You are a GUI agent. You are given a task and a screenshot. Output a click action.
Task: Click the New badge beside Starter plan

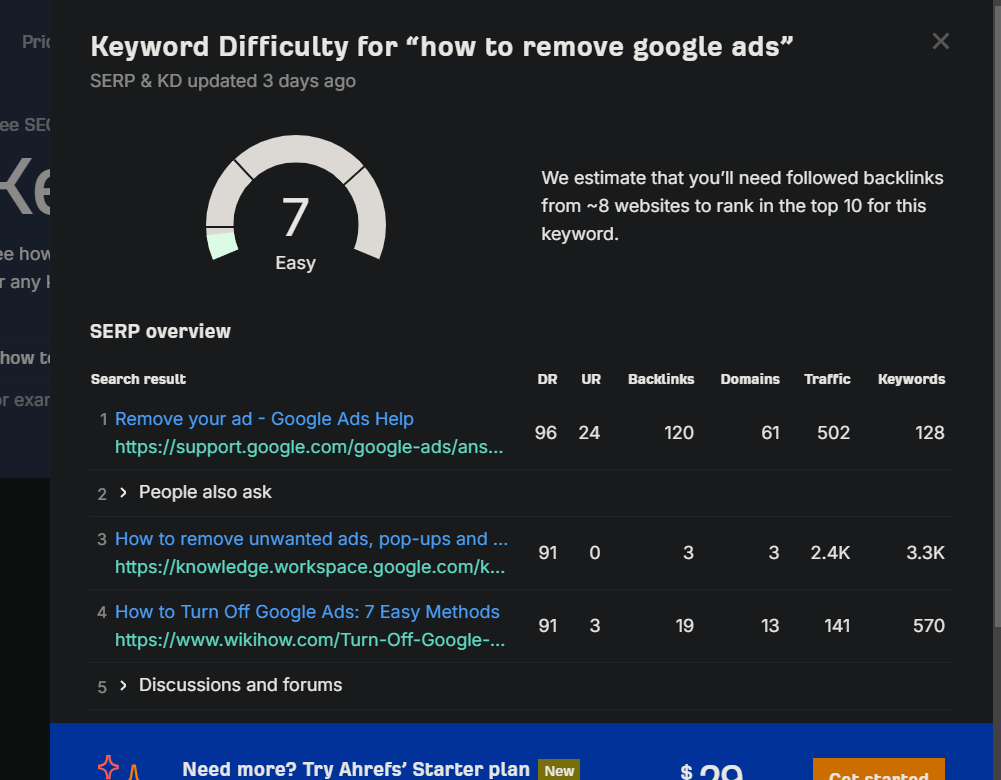[559, 770]
